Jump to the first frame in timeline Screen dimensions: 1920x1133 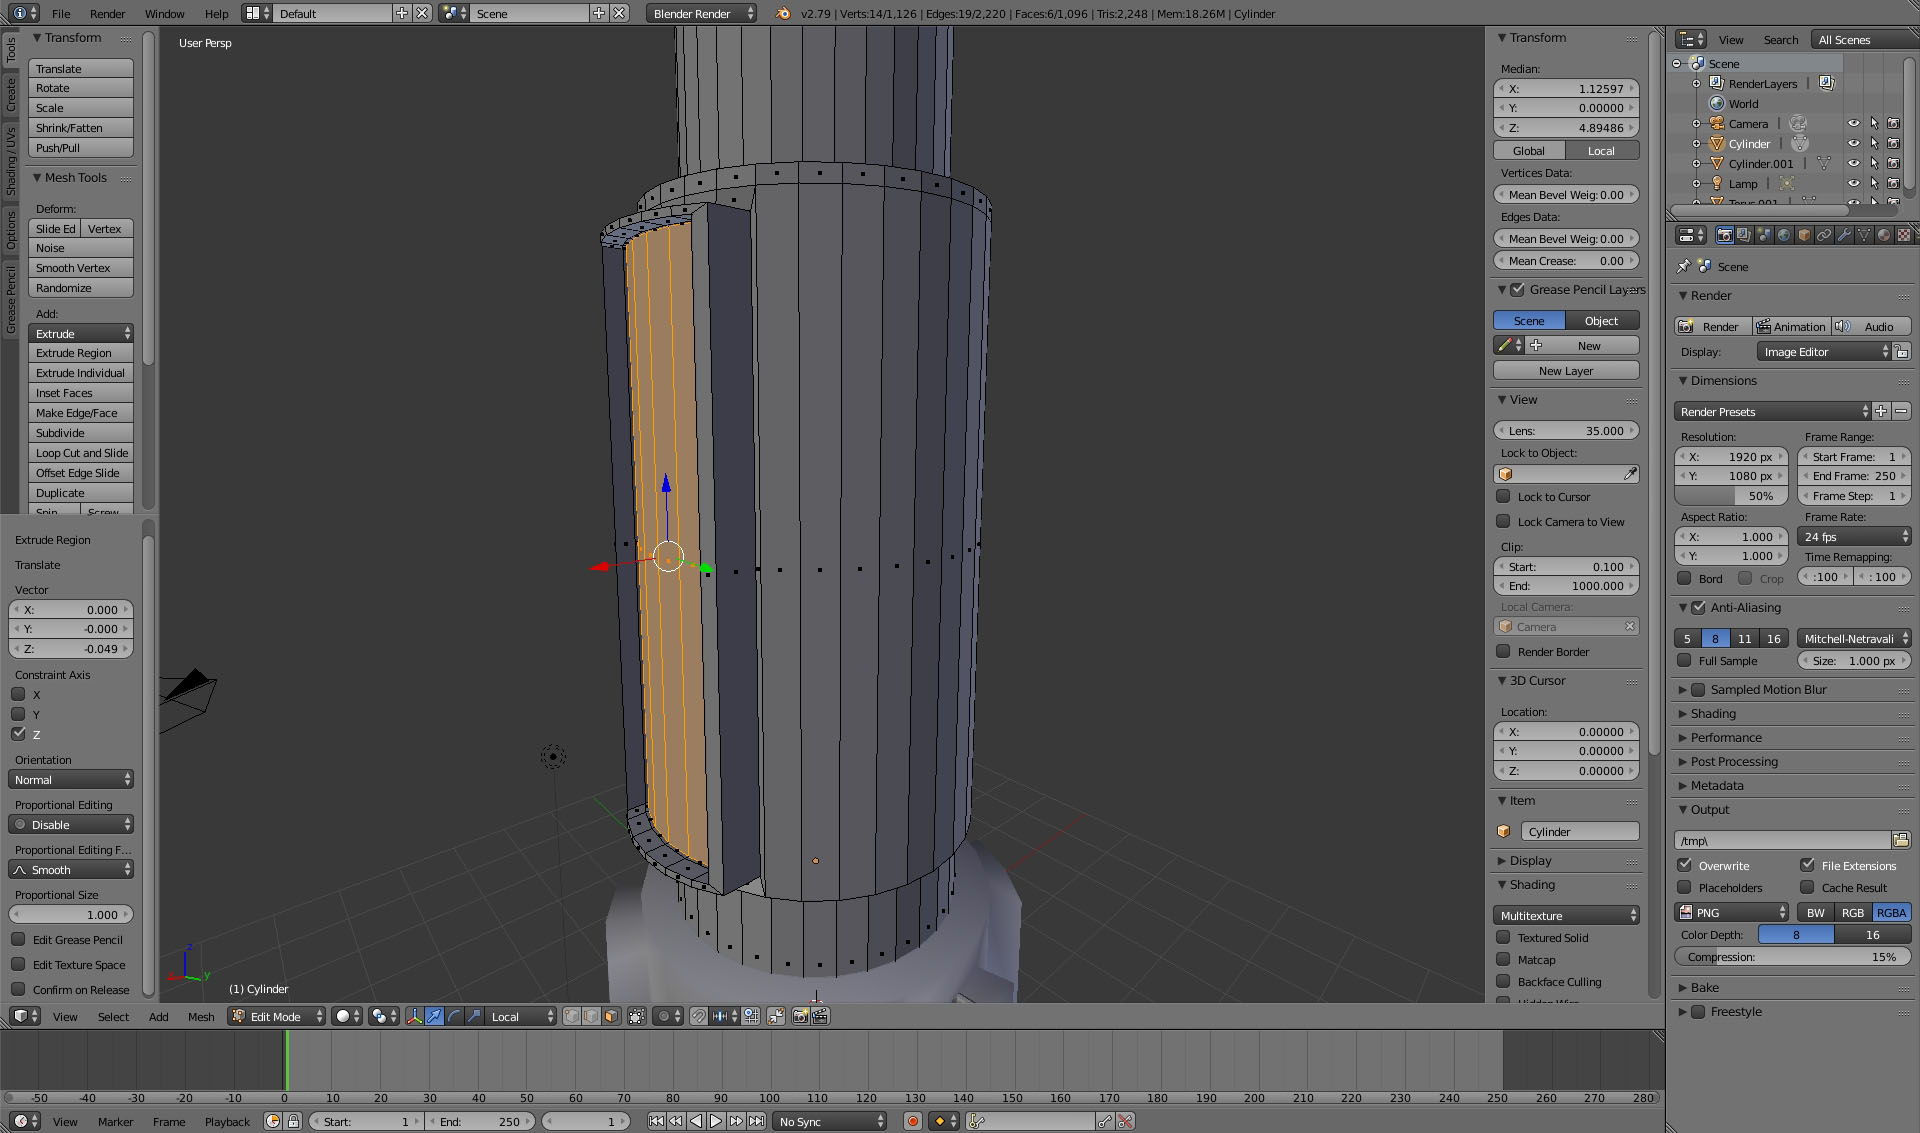click(656, 1121)
